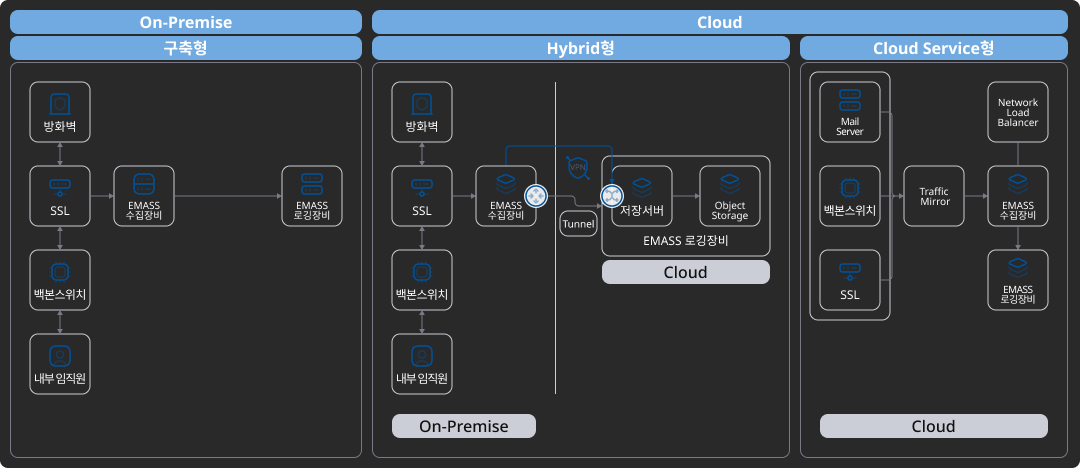Screen dimensions: 1080x468
Task: Select the Cloud Service형 header tab
Action: point(933,48)
